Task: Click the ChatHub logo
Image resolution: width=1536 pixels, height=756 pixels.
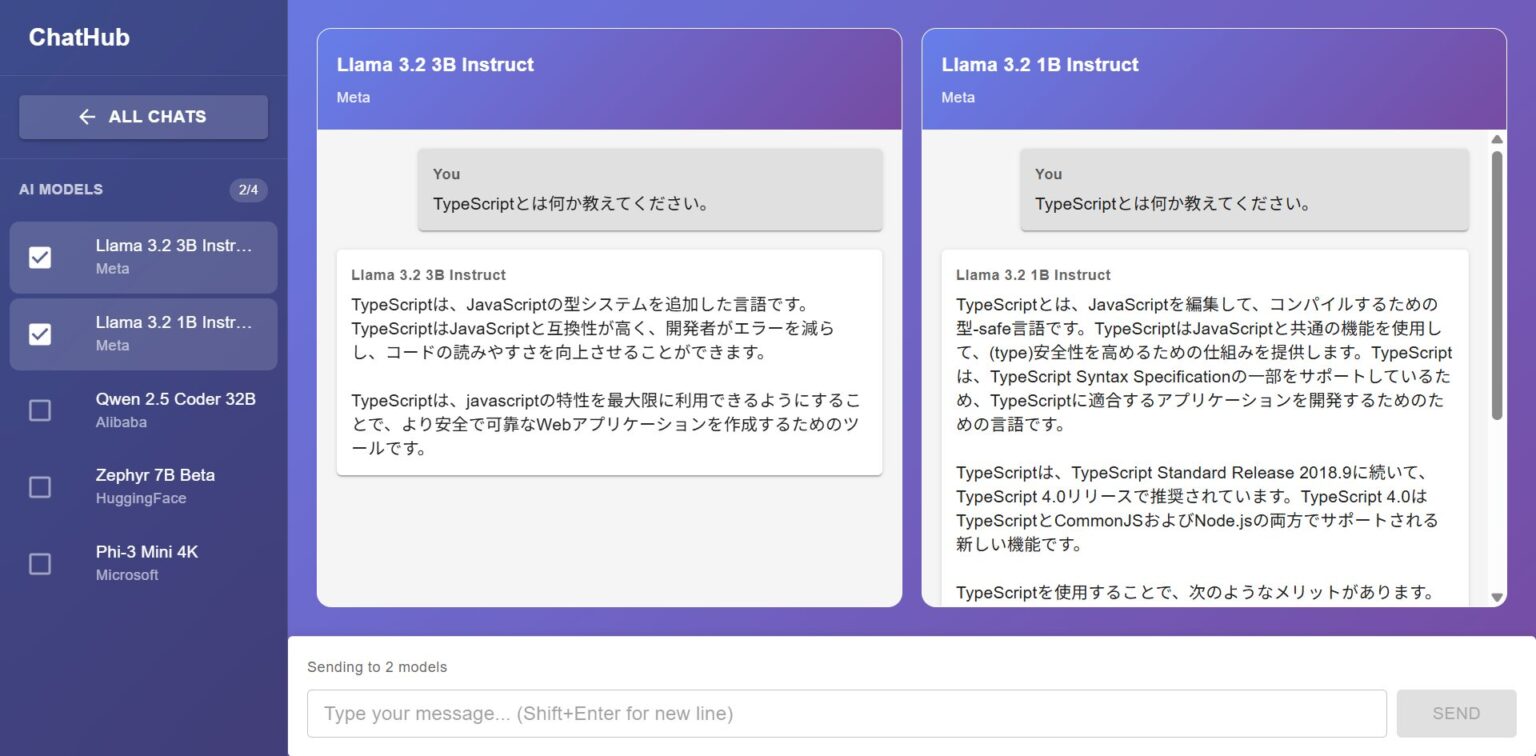Action: pyautogui.click(x=79, y=37)
